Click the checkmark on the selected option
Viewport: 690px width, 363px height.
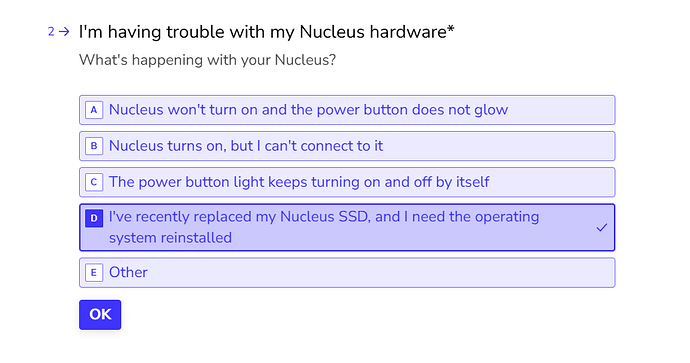(x=602, y=227)
